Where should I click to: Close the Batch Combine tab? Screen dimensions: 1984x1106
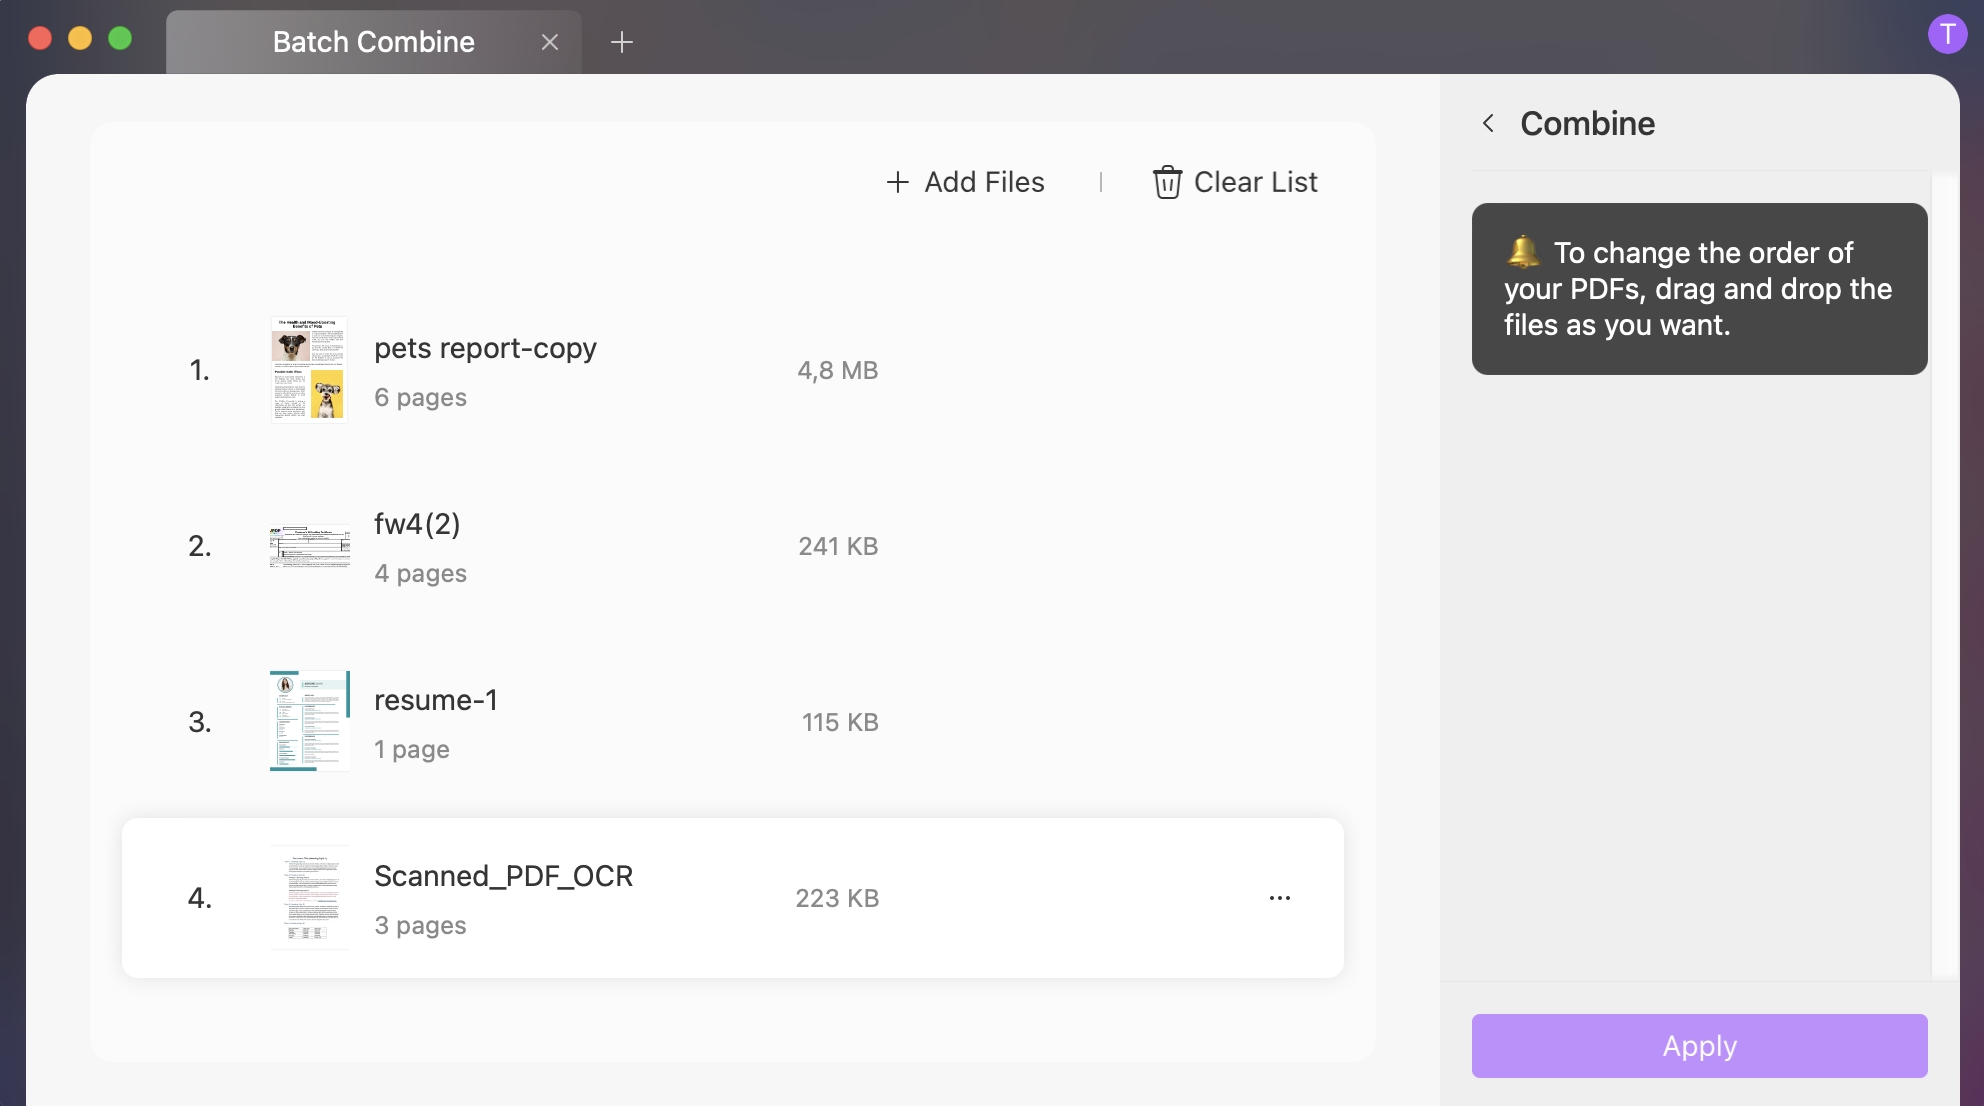pos(549,42)
